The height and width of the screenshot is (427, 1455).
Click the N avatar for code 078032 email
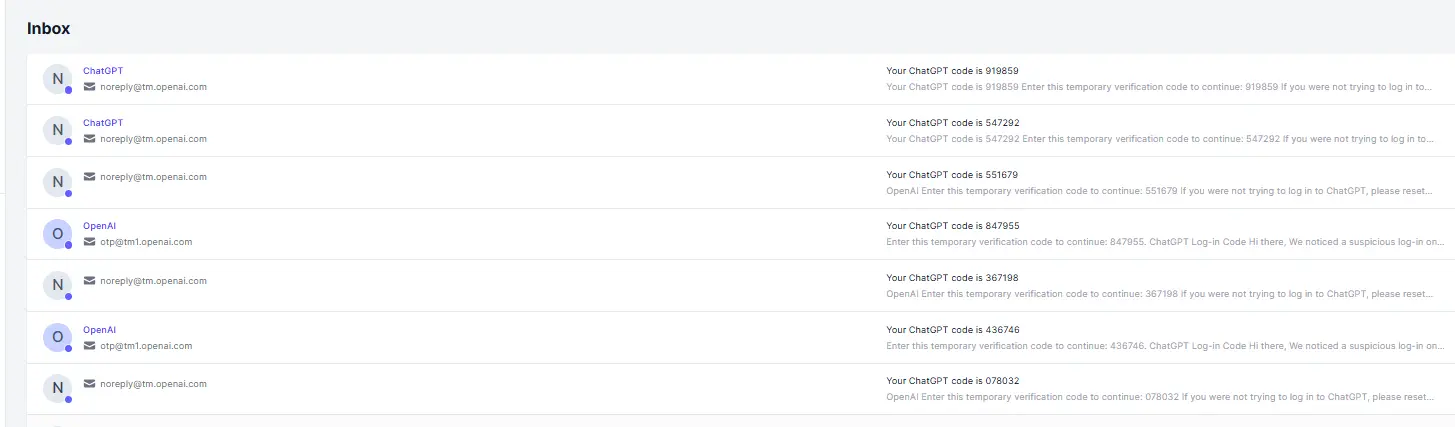[57, 389]
